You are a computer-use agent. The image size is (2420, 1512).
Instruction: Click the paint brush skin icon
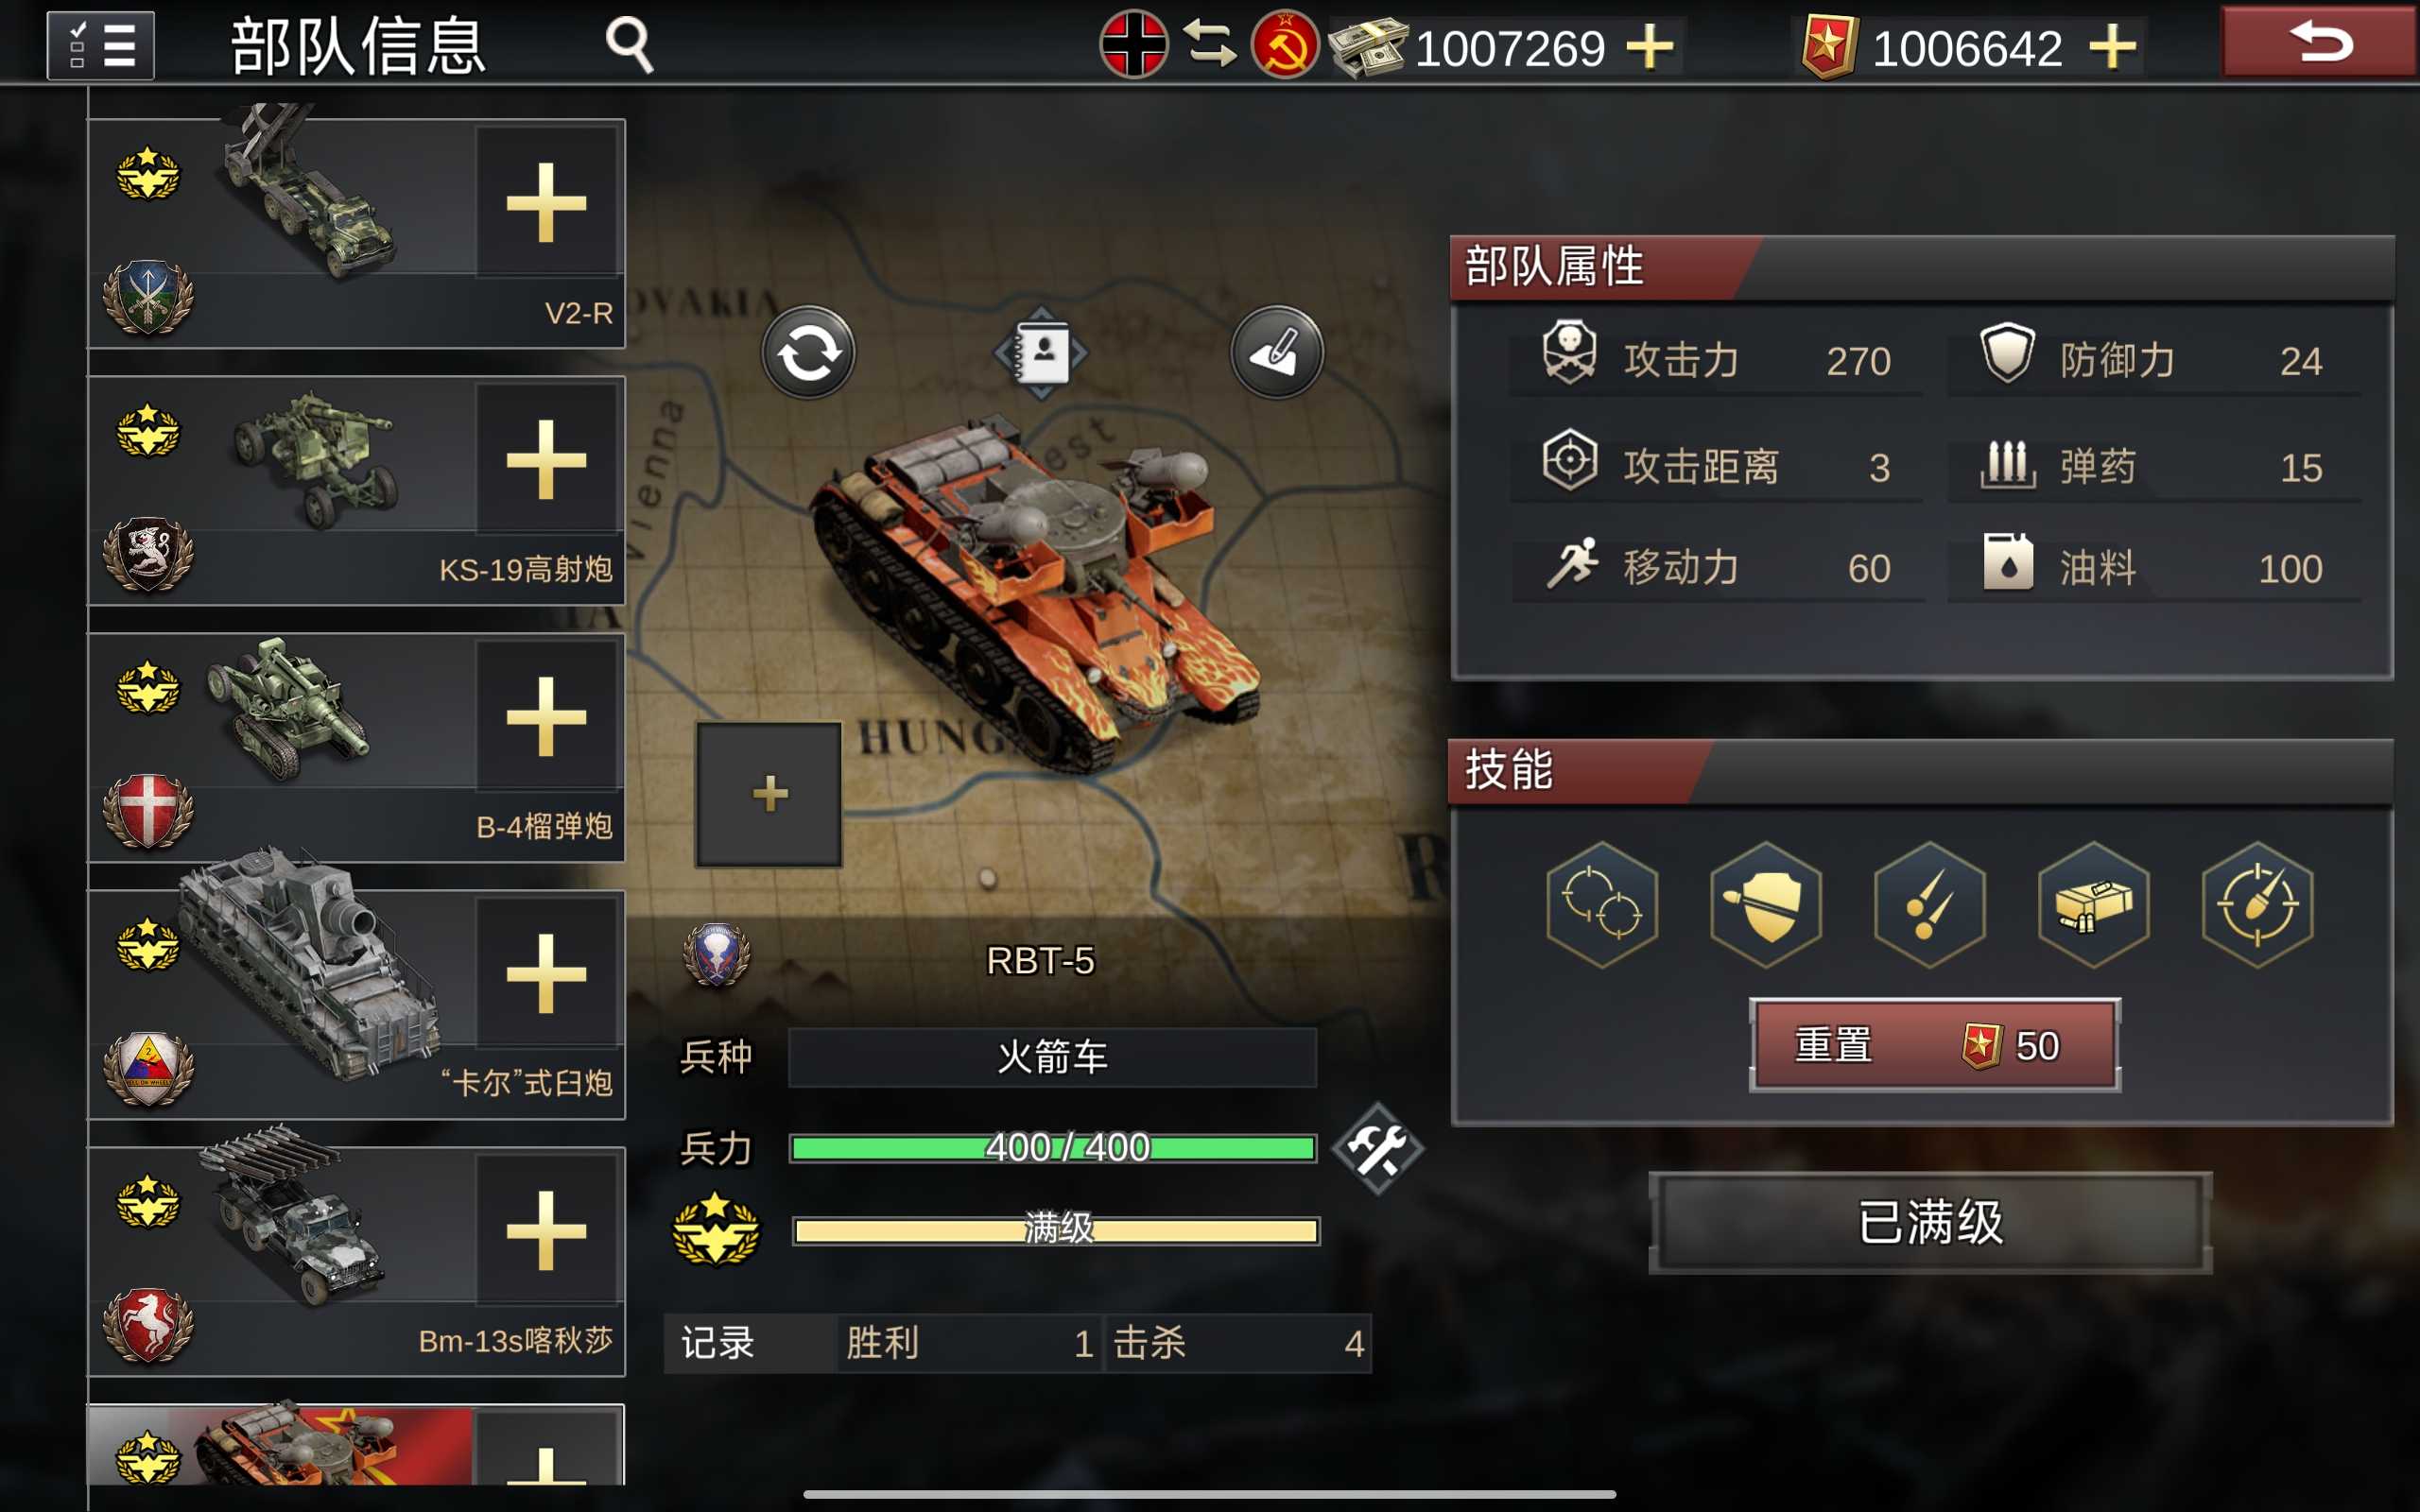tap(1277, 353)
